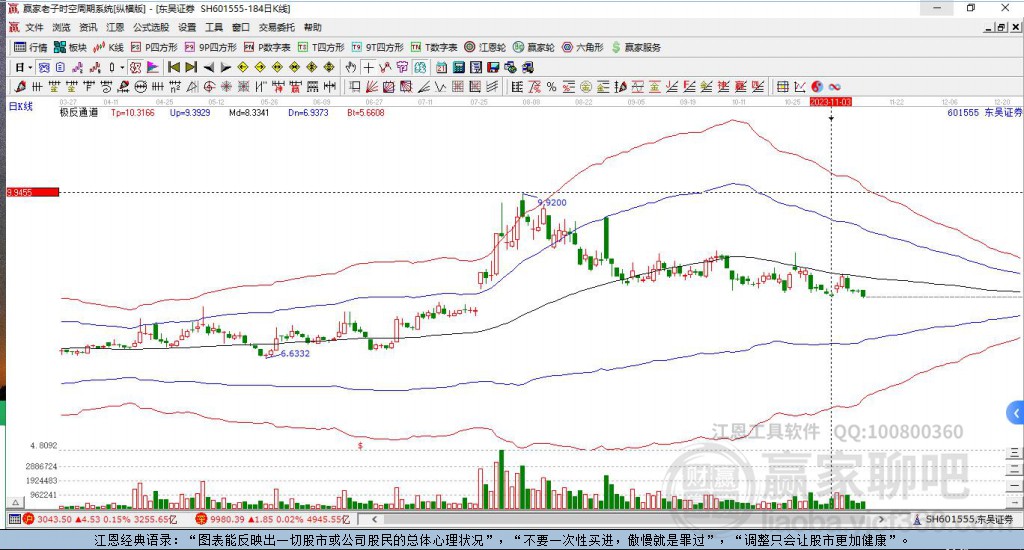Click the colored grid table icon
This screenshot has height=550, width=1024.
(782, 86)
